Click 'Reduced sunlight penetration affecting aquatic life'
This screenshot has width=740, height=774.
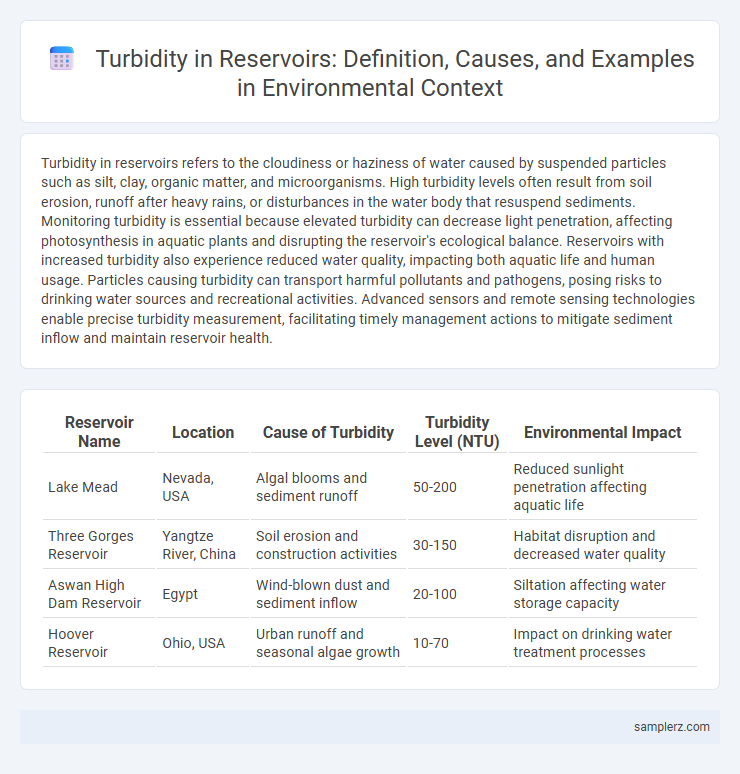603,487
